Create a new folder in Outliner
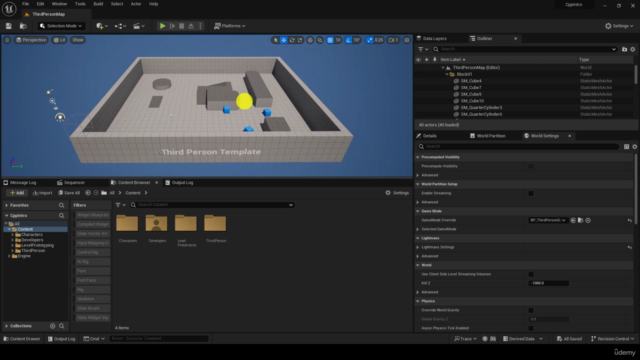 624,49
